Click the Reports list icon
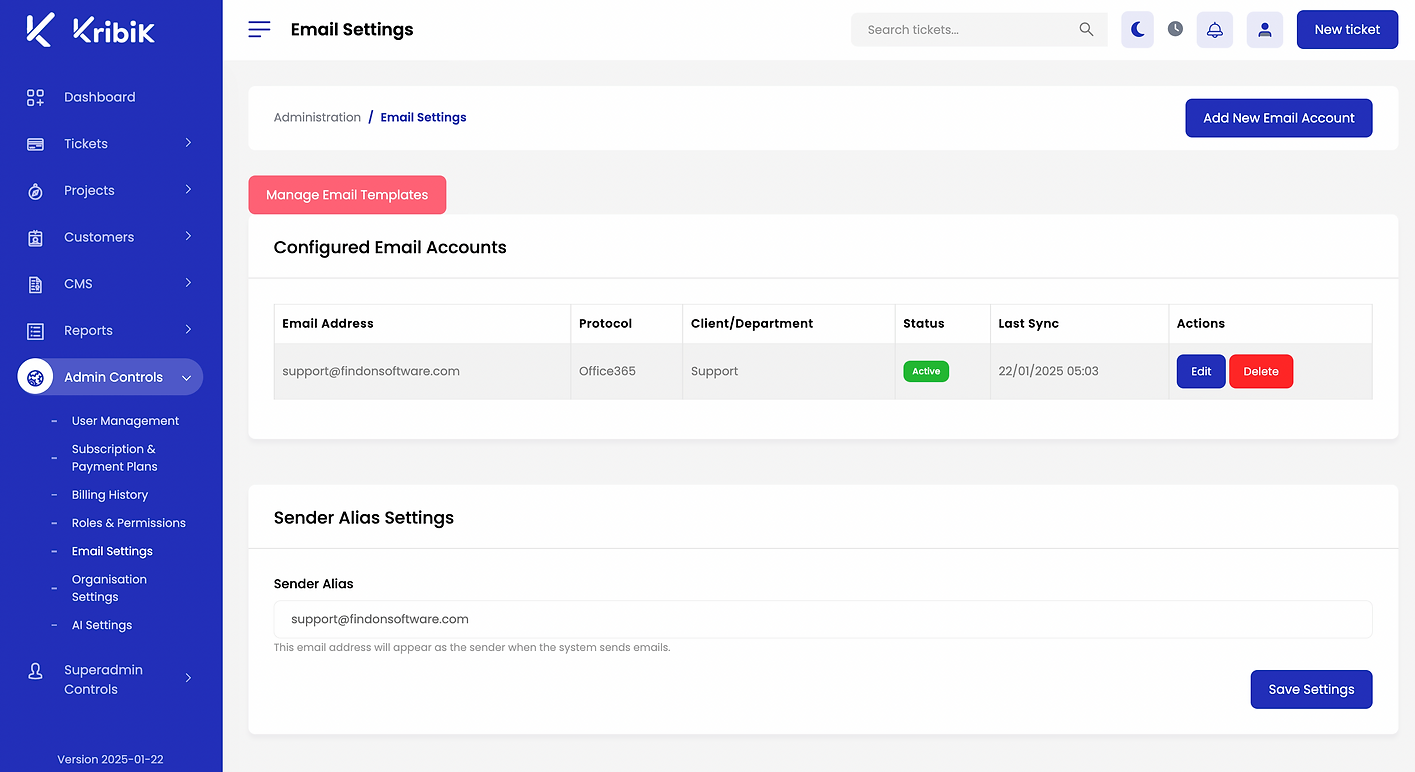 (x=35, y=331)
